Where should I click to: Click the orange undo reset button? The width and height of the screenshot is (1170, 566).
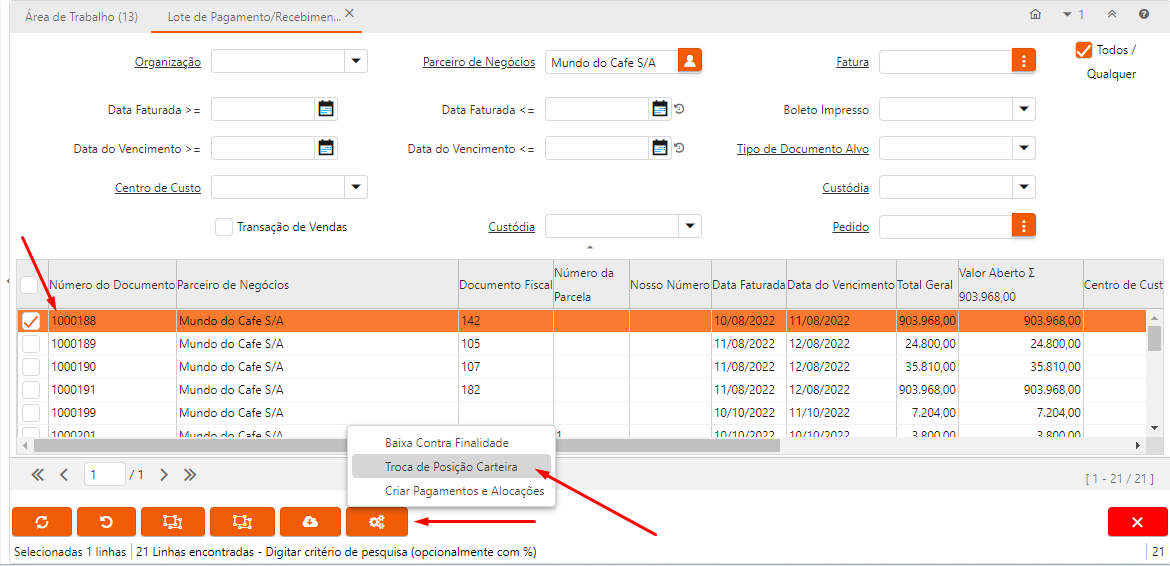[107, 521]
